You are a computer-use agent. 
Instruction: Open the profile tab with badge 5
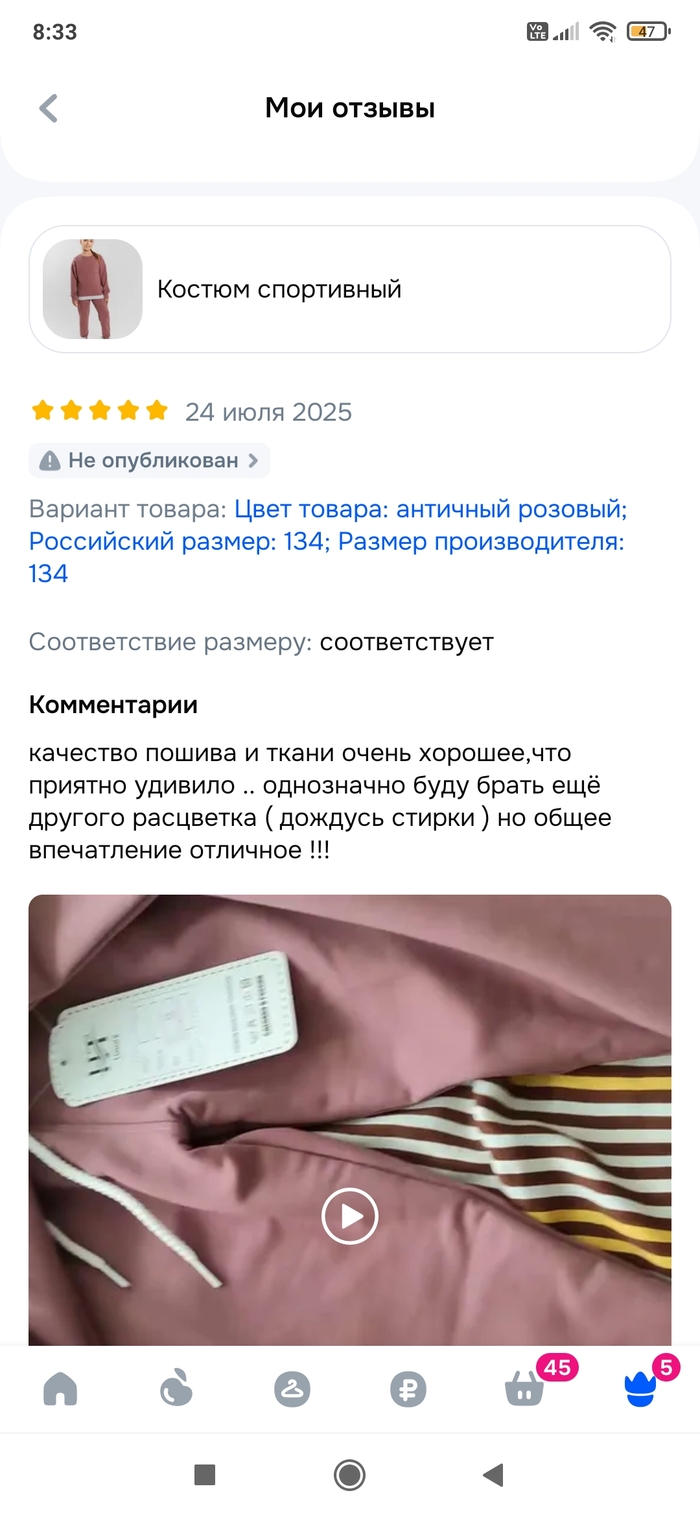(640, 1389)
